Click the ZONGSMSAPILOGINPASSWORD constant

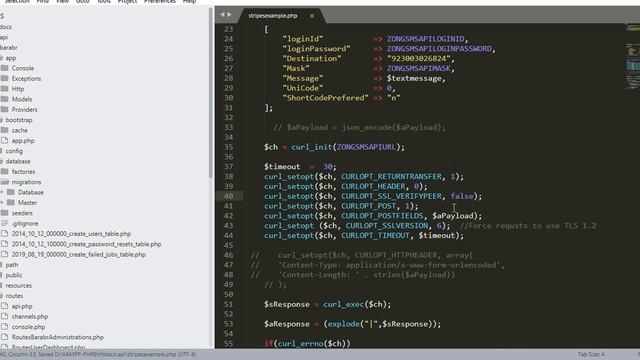439,49
